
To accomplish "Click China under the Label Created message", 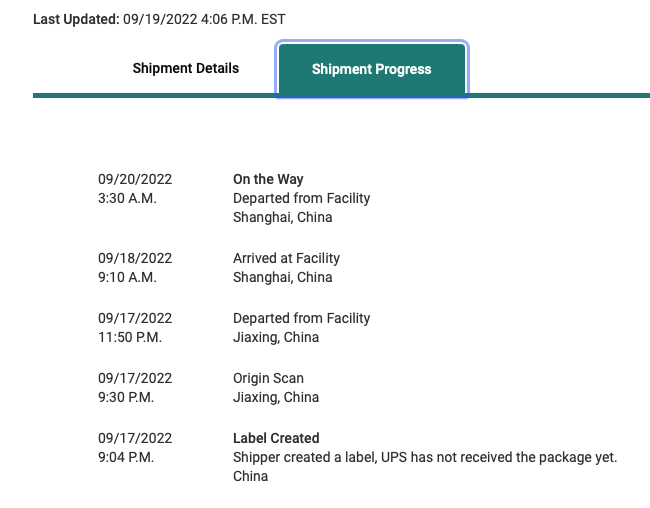I will 250,476.
